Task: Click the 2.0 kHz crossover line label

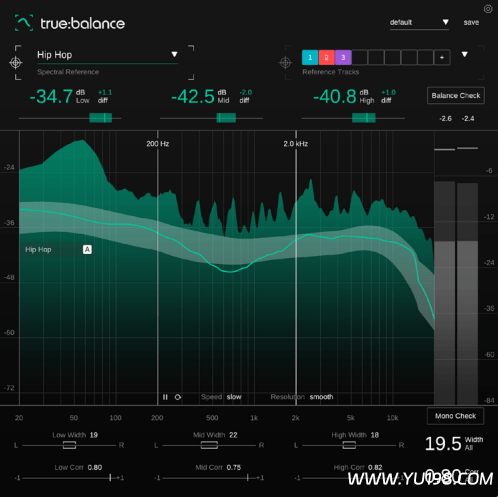Action: click(x=296, y=144)
